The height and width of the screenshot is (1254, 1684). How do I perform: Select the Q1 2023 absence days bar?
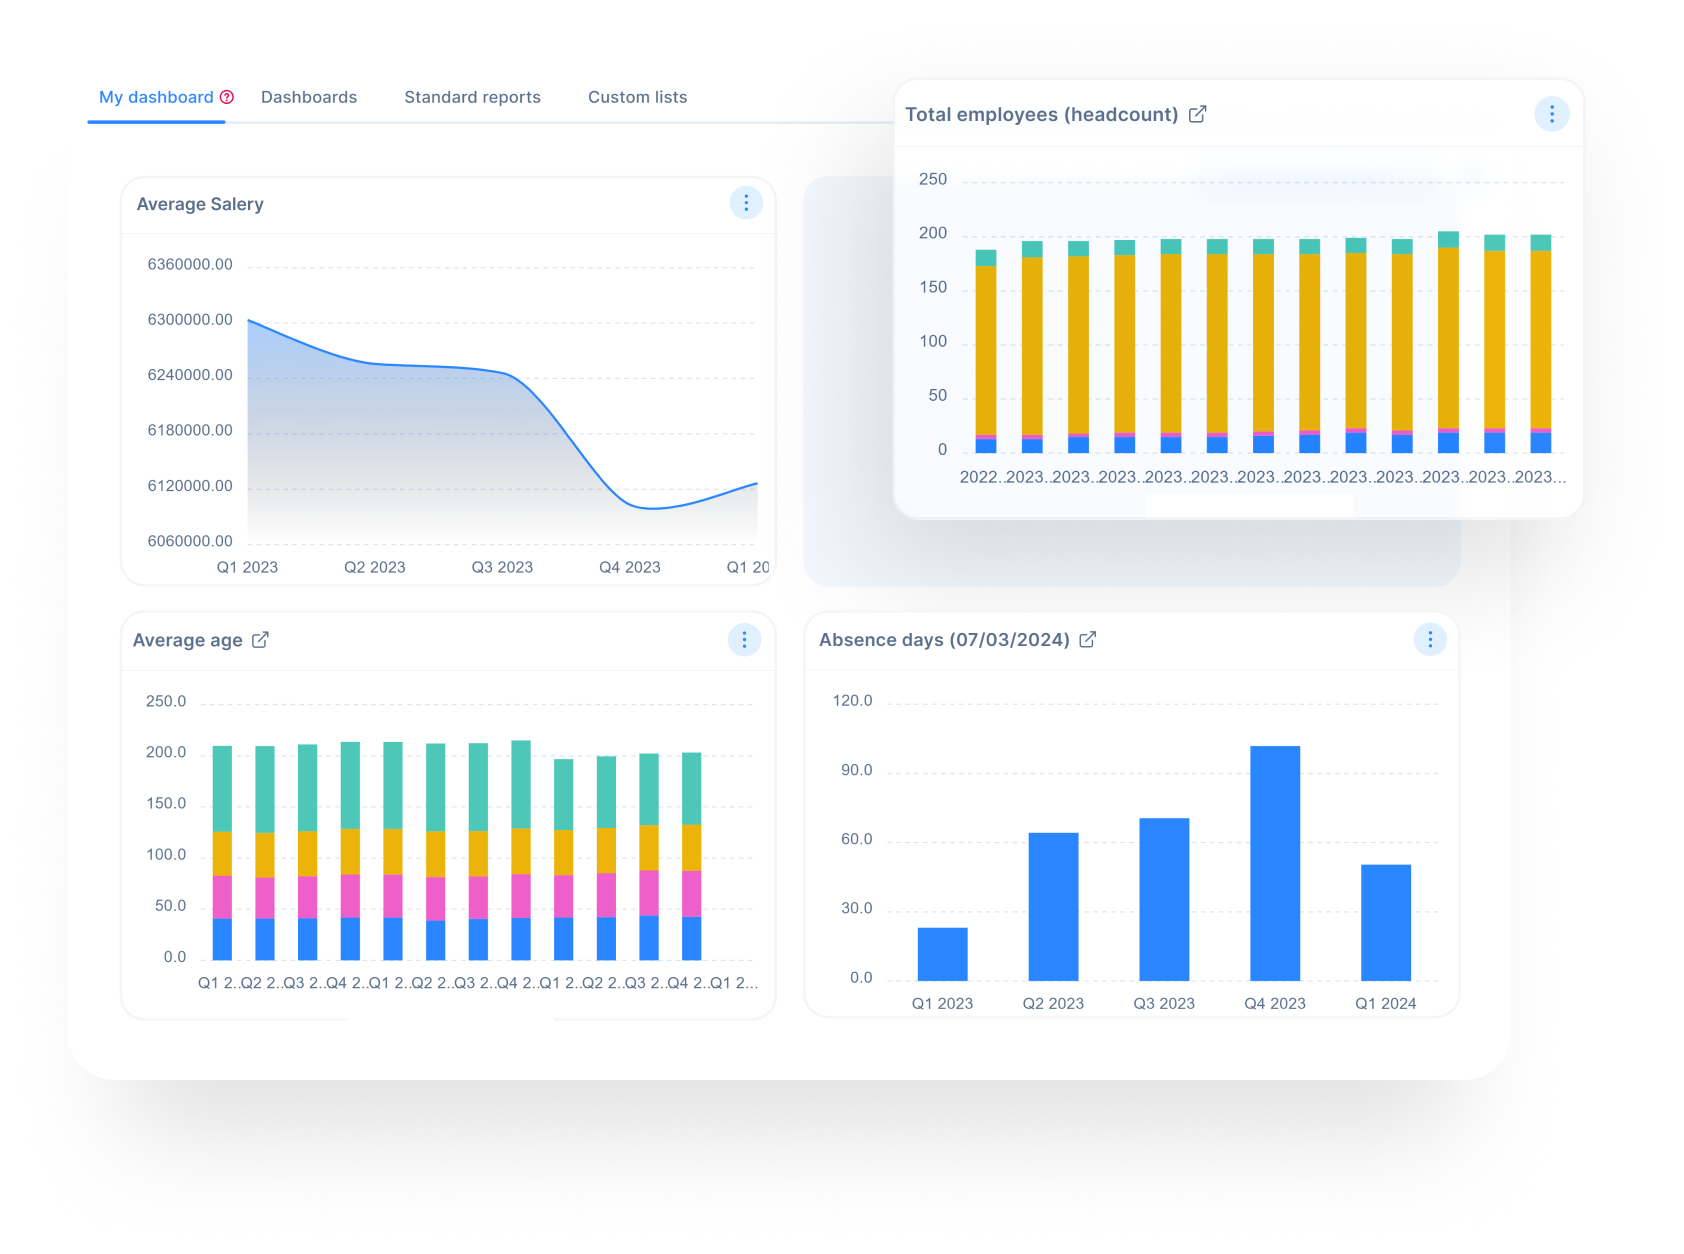click(x=943, y=954)
